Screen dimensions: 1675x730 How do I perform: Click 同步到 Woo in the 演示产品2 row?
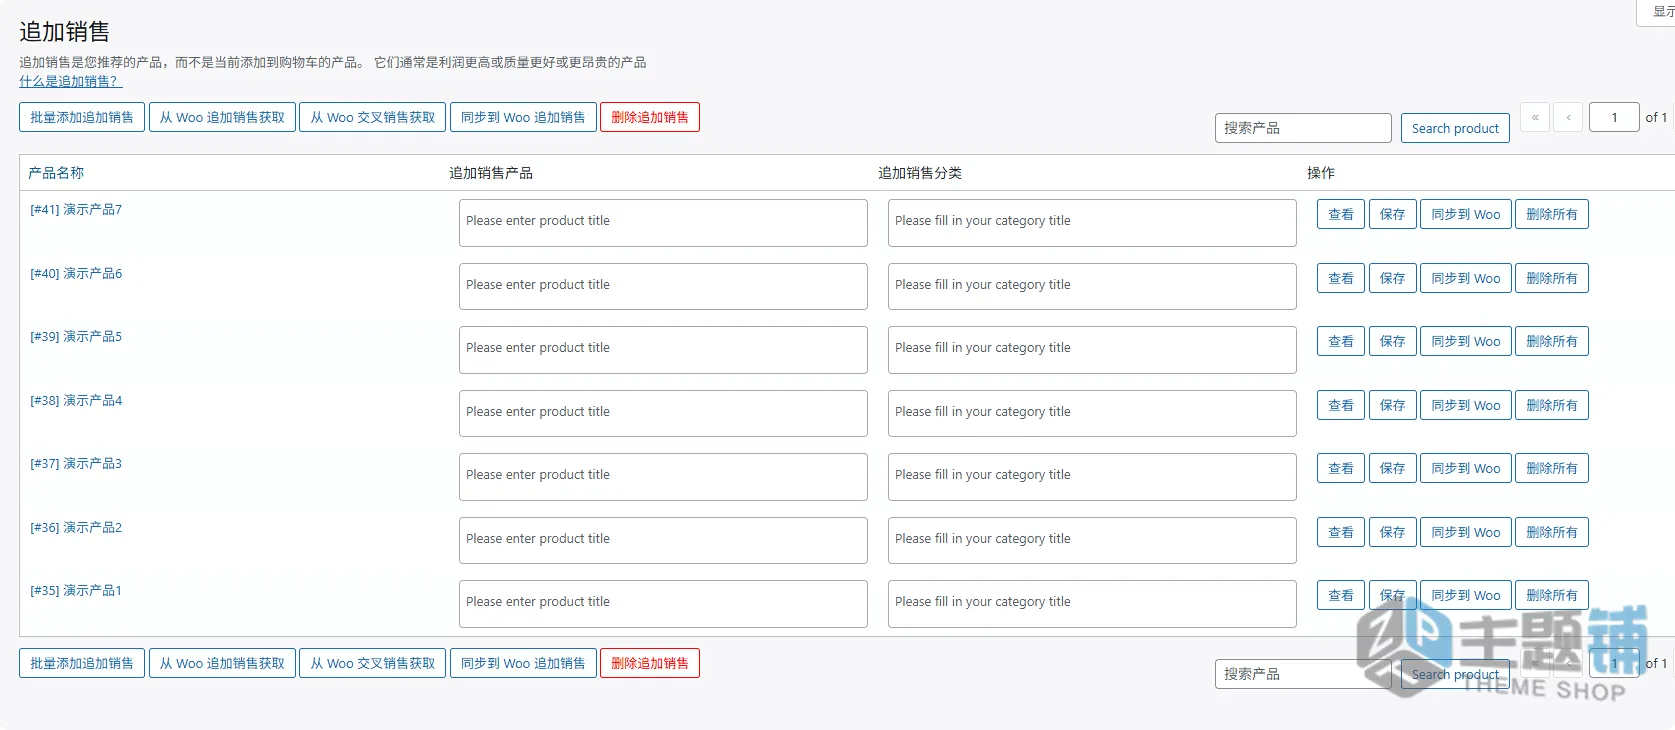click(x=1466, y=532)
